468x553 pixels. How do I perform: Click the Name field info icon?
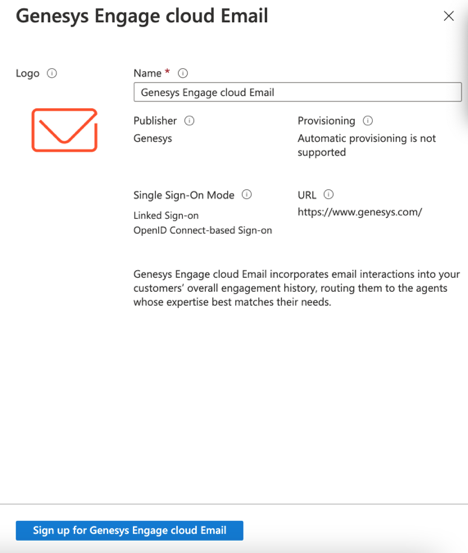(183, 73)
